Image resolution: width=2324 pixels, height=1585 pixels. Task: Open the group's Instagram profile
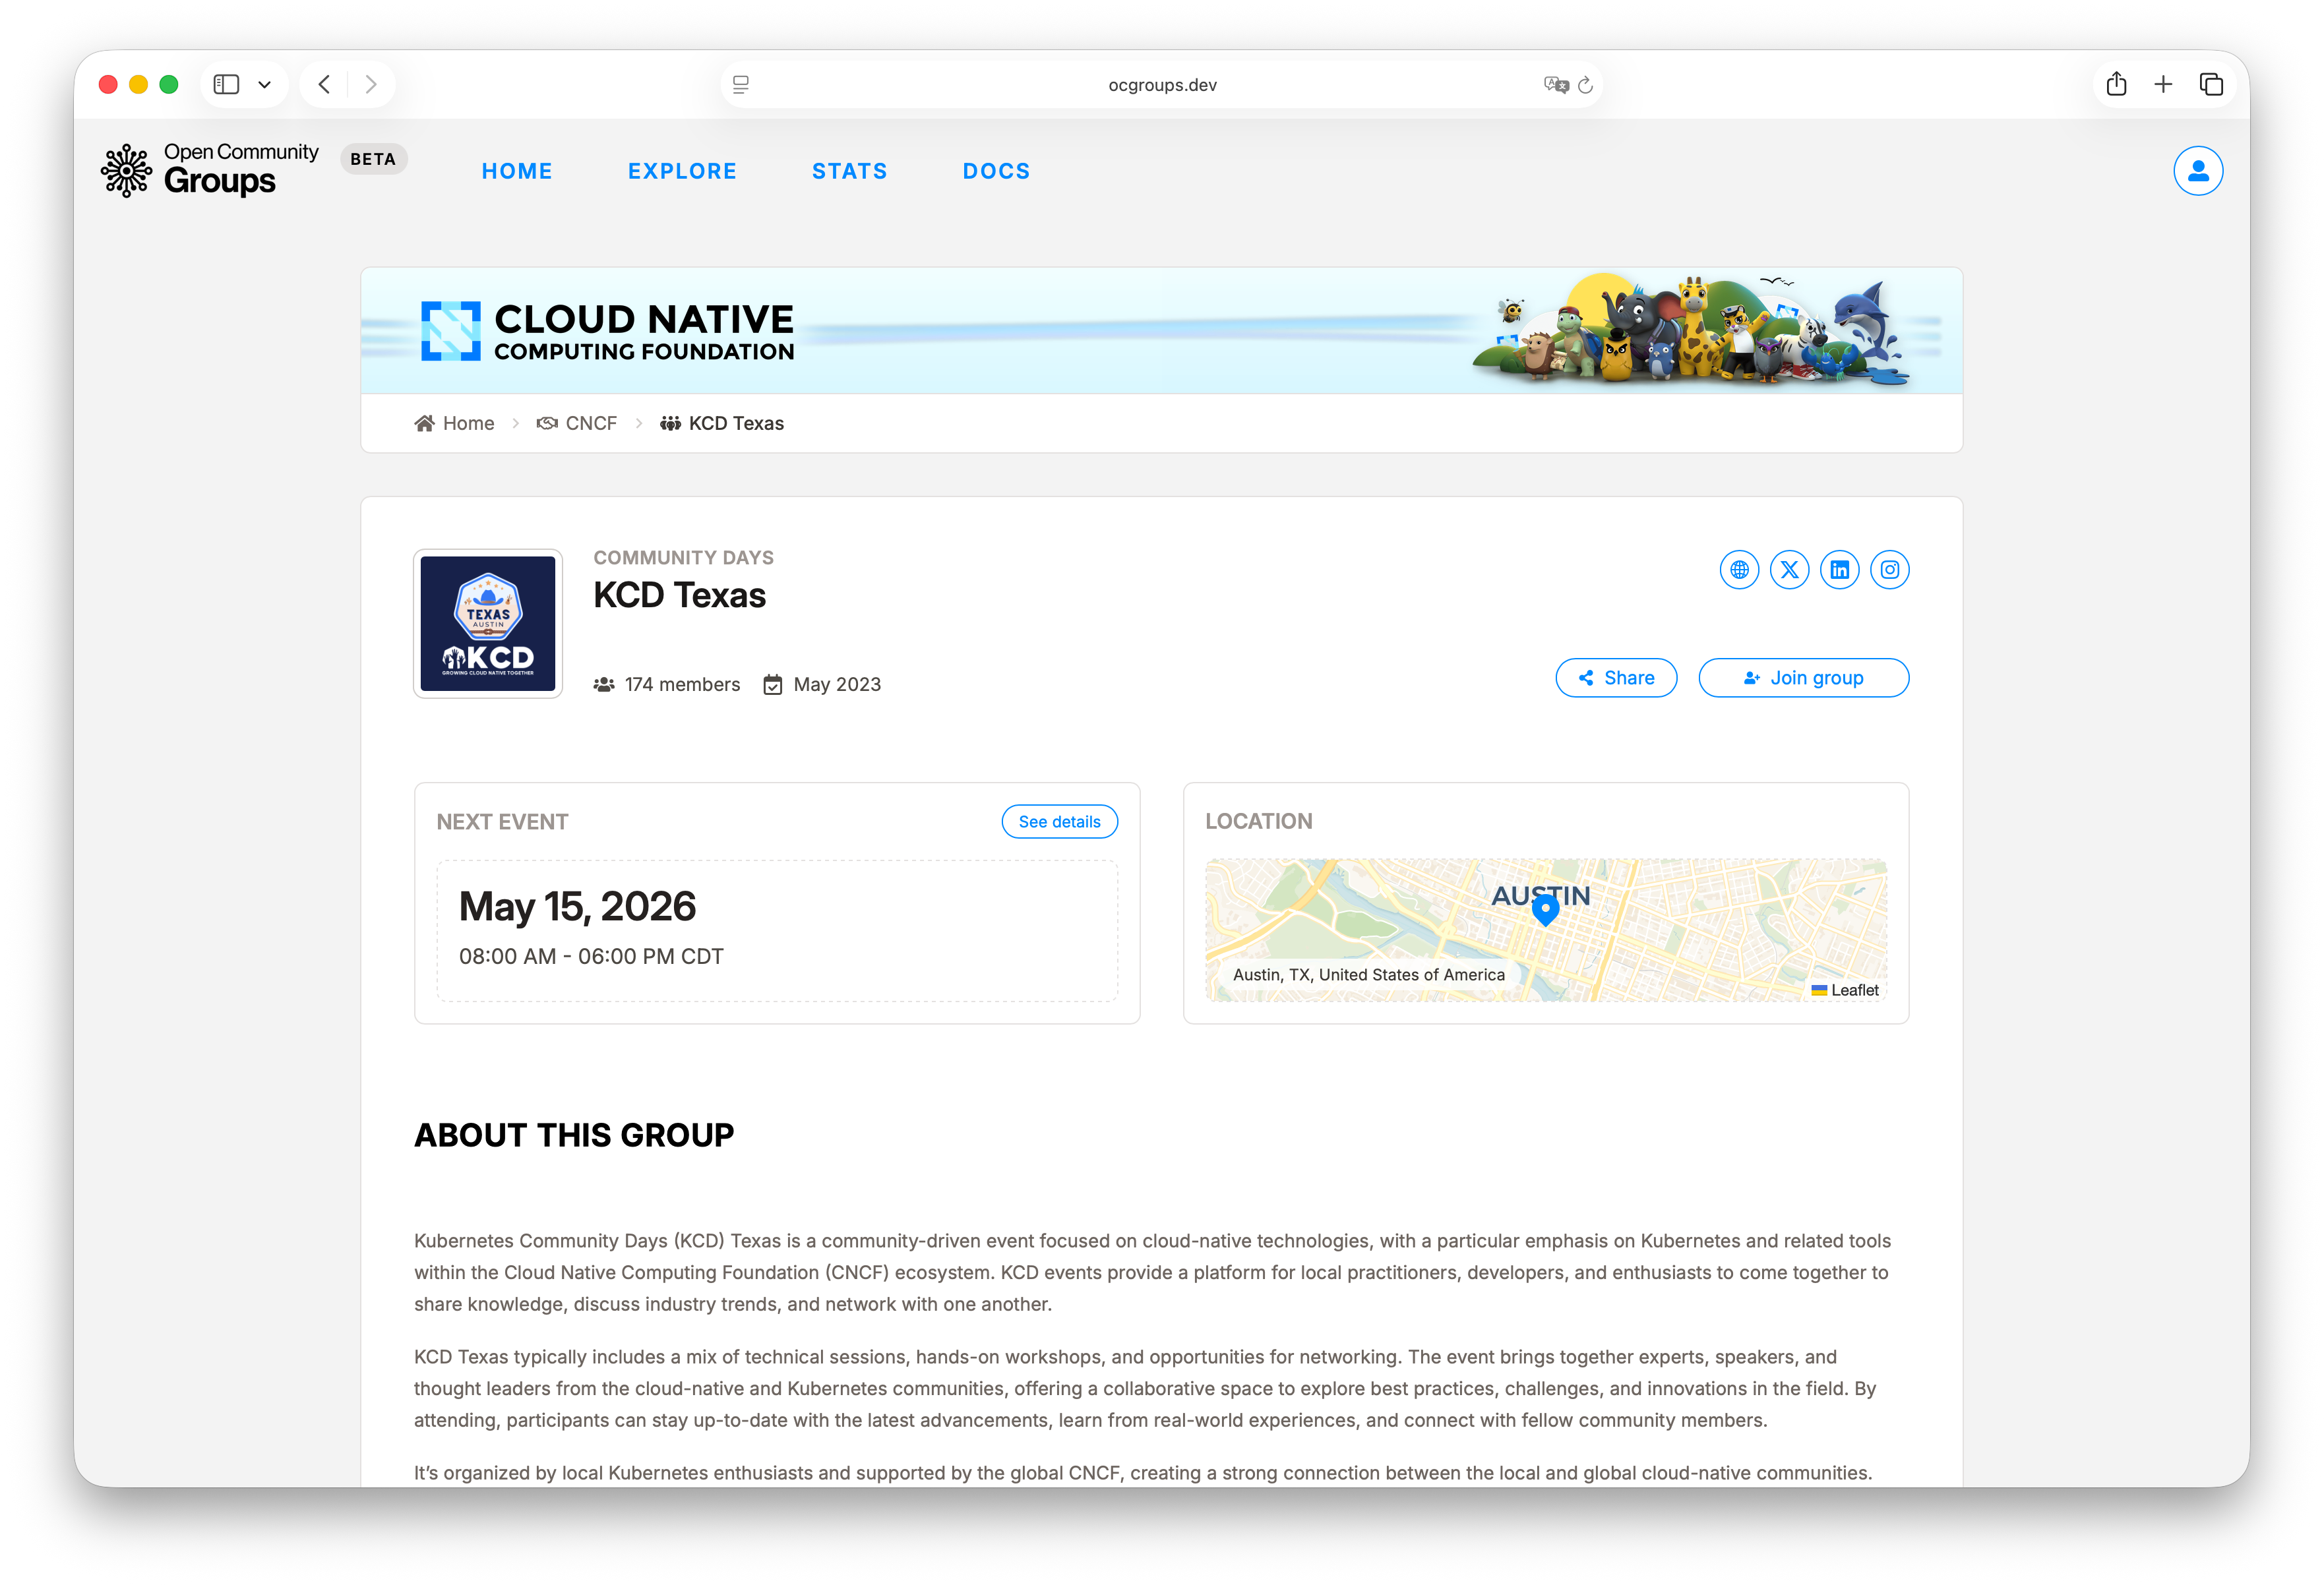click(1889, 570)
